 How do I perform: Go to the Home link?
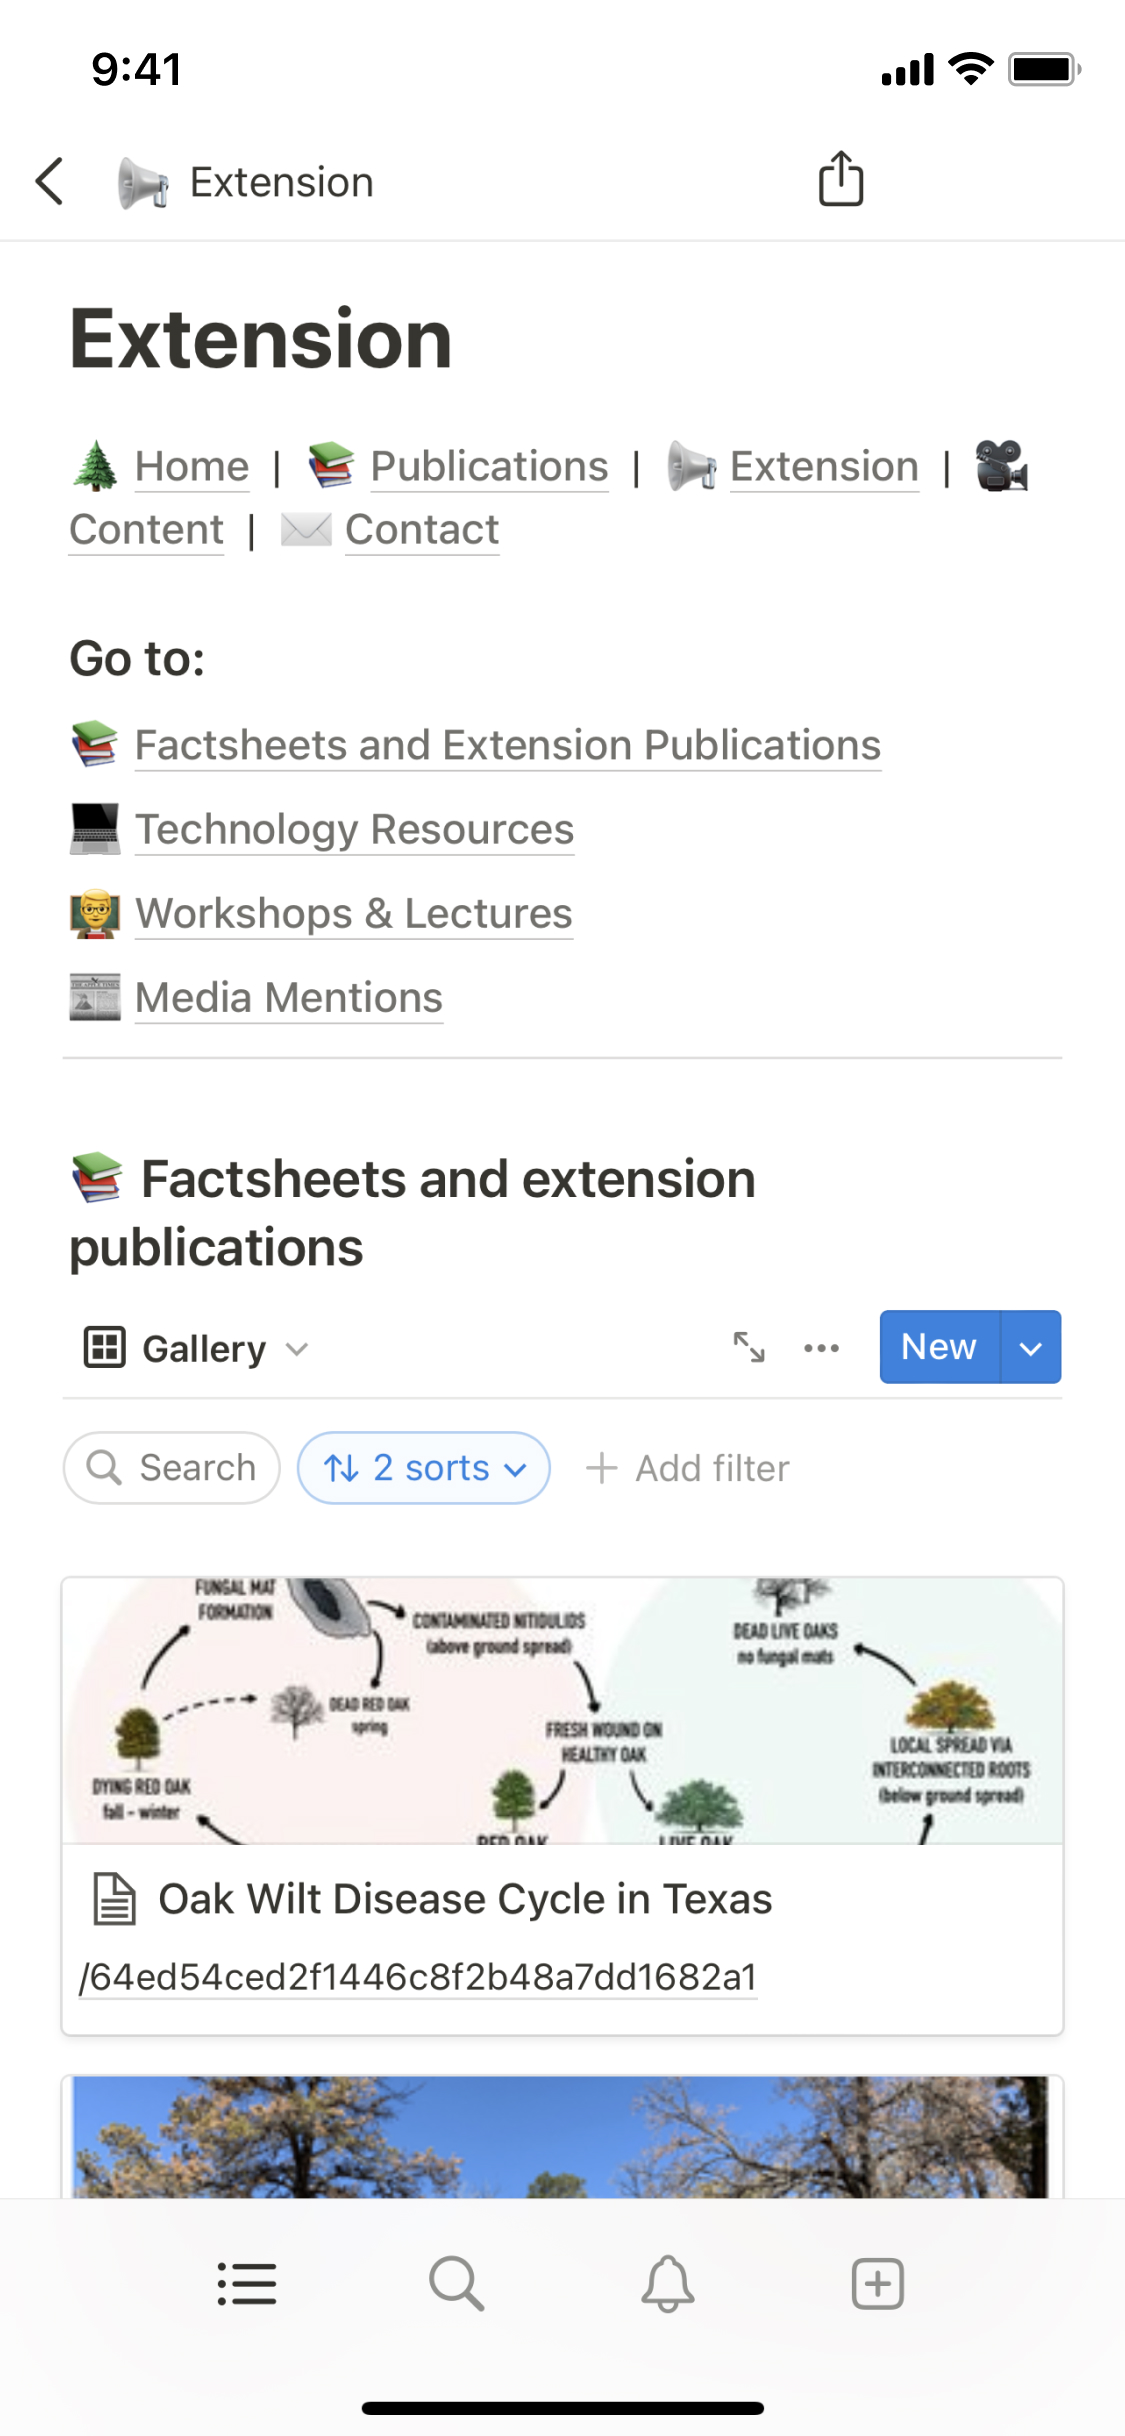coord(191,467)
